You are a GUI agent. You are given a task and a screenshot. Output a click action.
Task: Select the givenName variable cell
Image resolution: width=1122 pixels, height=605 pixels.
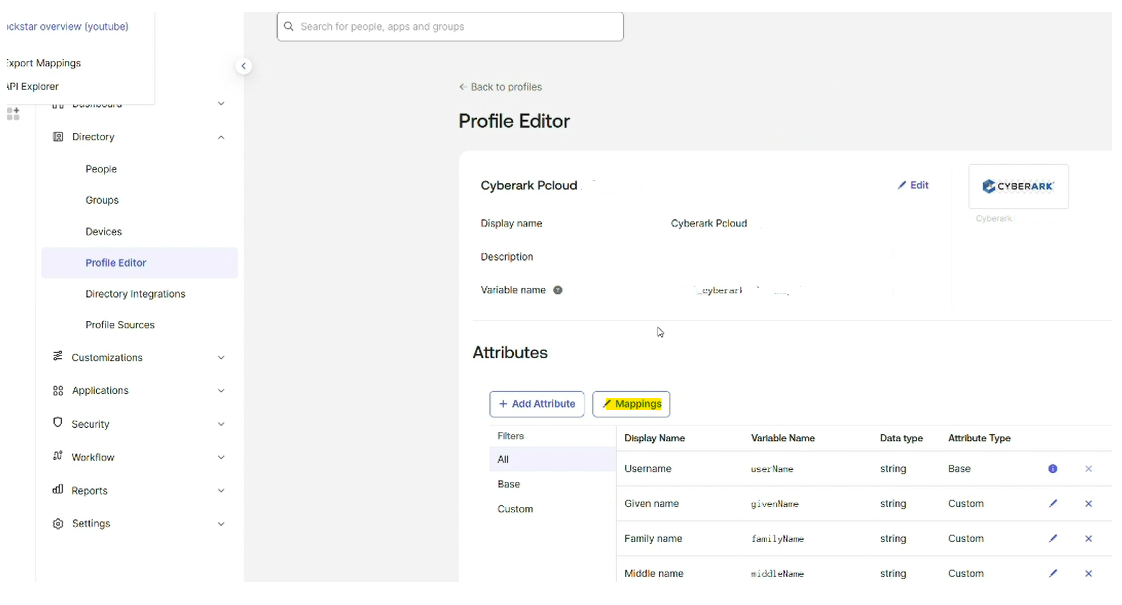tap(774, 504)
